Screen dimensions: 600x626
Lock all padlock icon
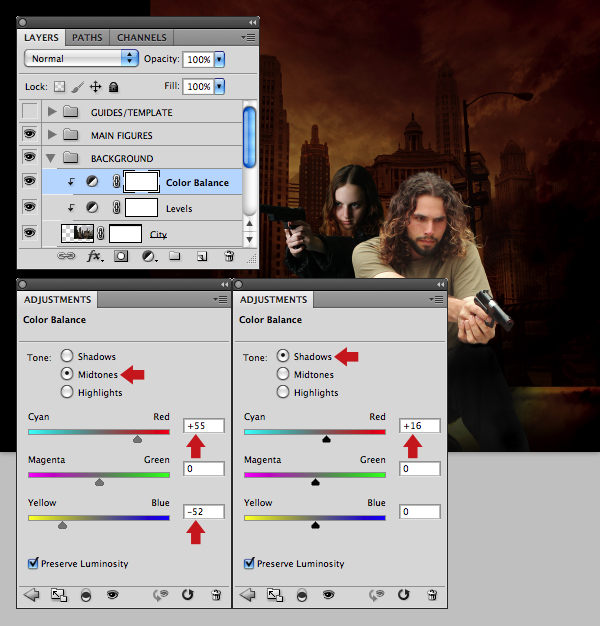[x=113, y=87]
